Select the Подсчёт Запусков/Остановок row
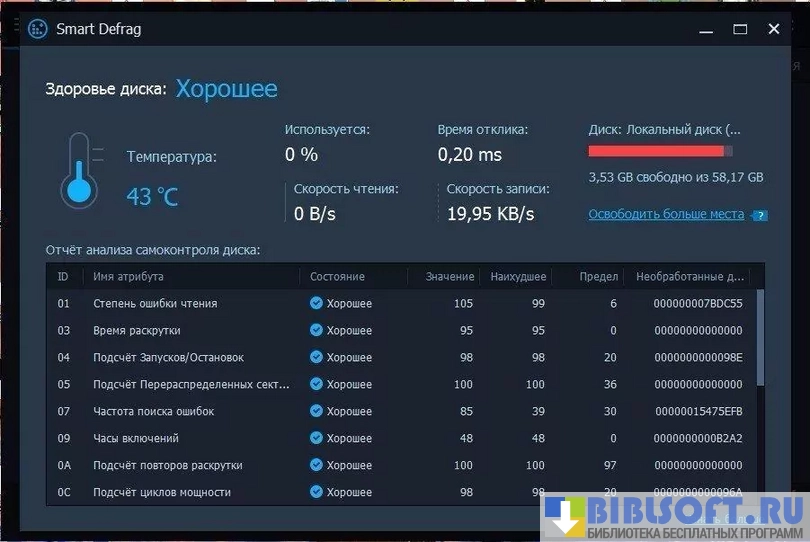810x542 pixels. click(x=168, y=357)
